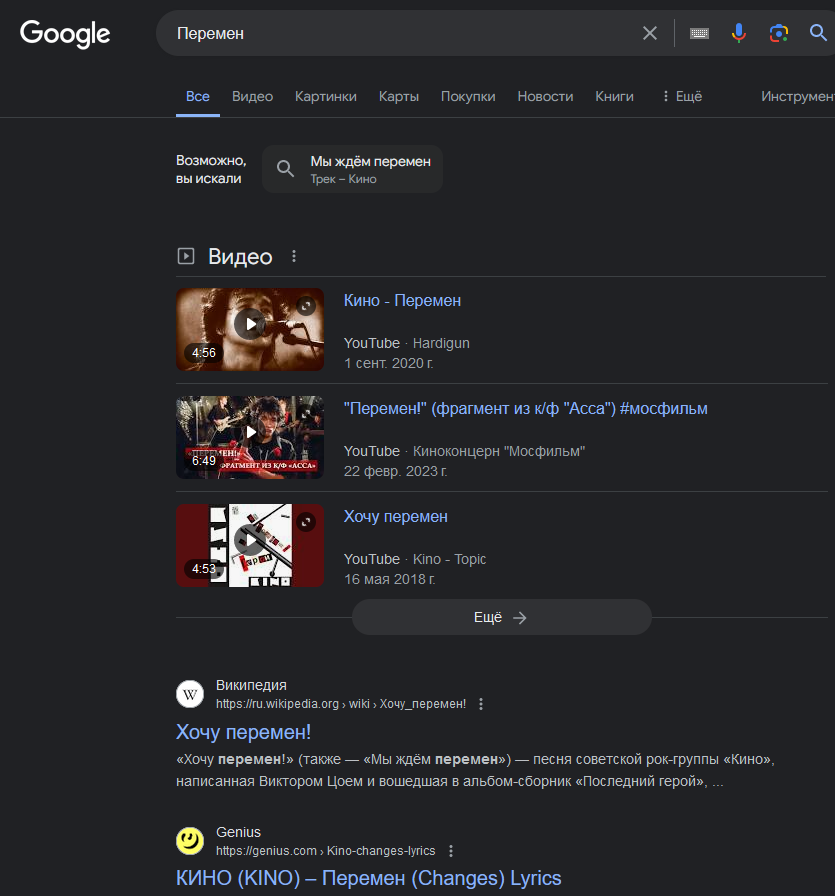This screenshot has width=835, height=896.
Task: Open Хочу перемен video link
Action: point(395,517)
